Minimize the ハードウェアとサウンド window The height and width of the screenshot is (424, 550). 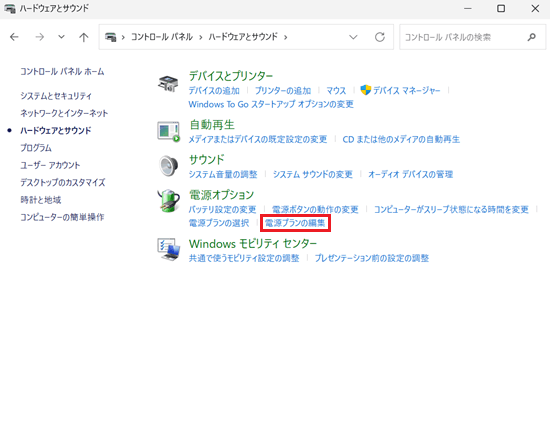click(468, 8)
